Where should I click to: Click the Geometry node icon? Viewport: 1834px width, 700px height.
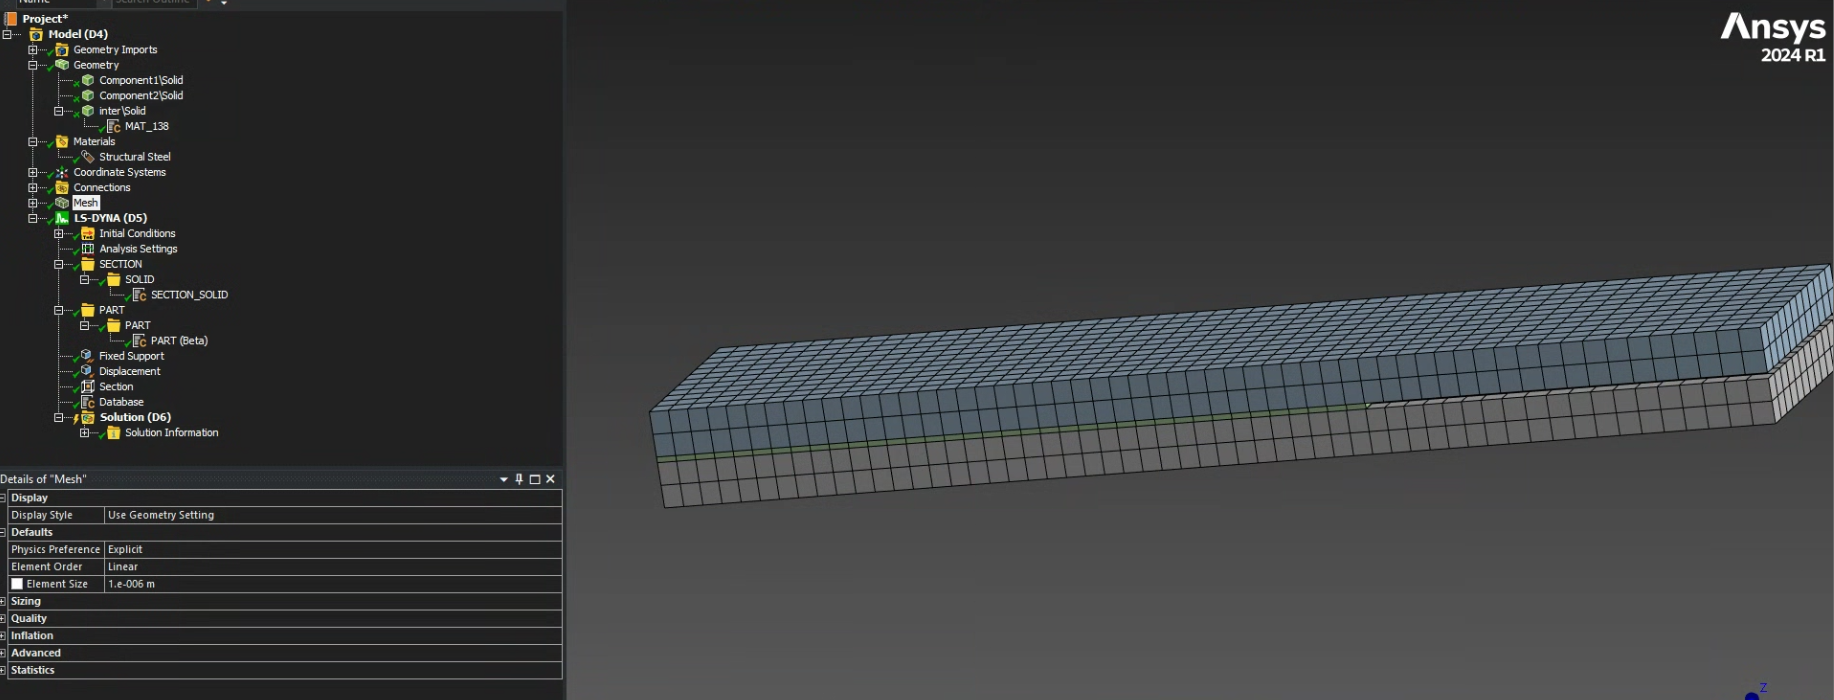tap(62, 65)
